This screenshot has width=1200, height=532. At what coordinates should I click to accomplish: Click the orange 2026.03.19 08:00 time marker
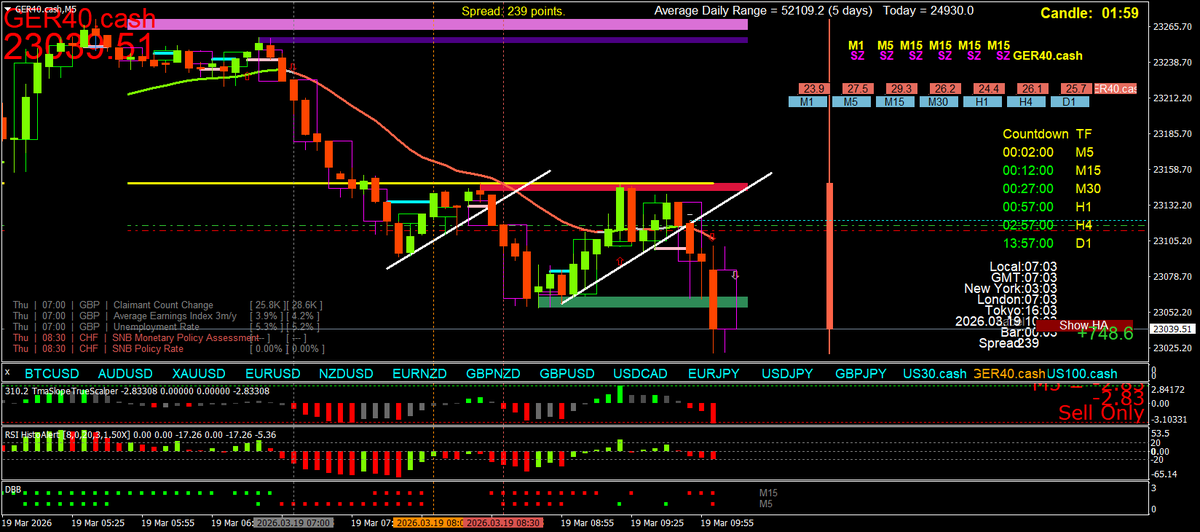click(x=429, y=523)
